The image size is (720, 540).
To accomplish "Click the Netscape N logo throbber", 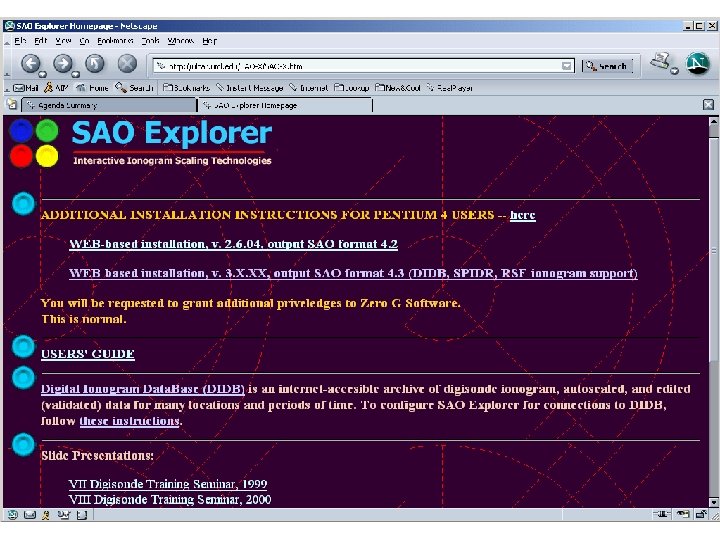I will [x=698, y=63].
